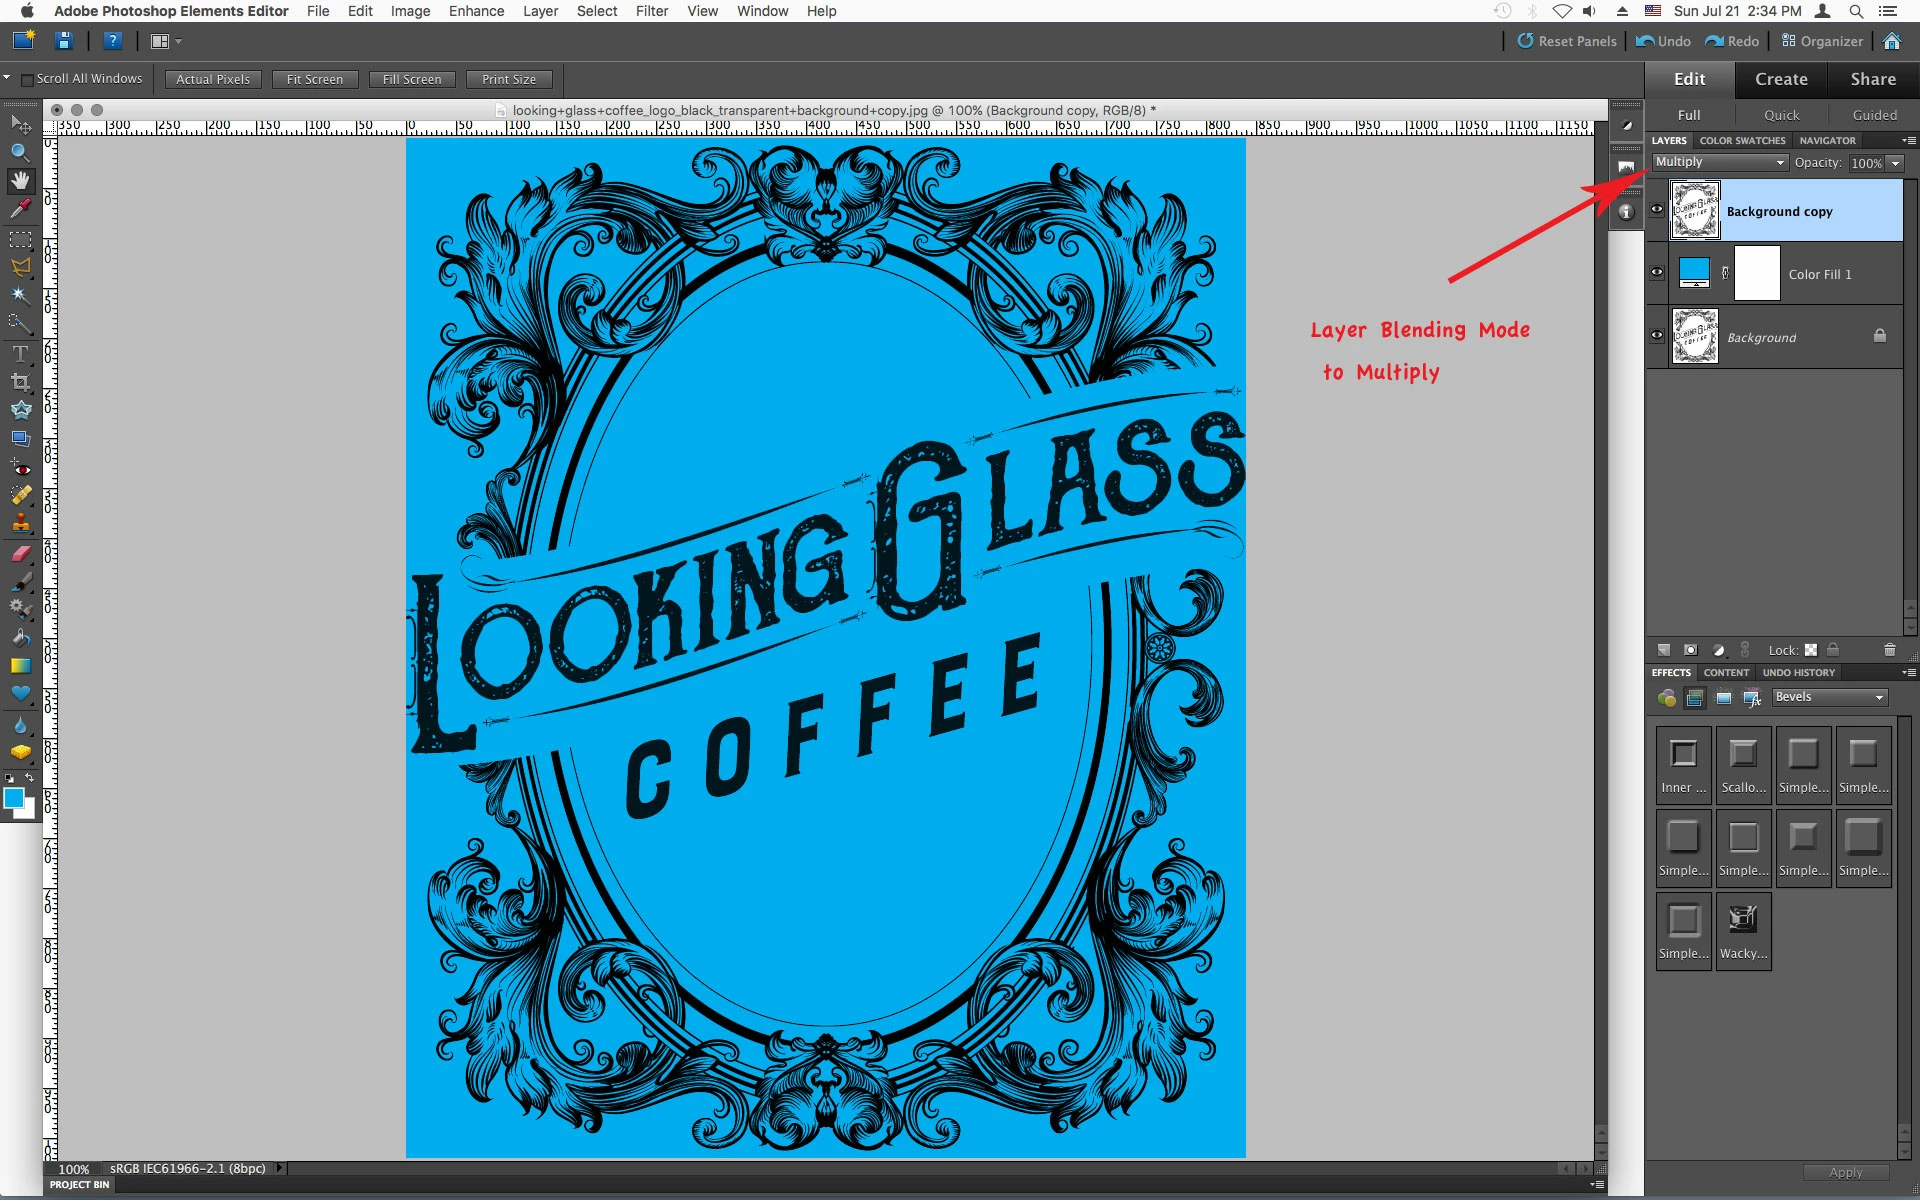Select the Magic Wand tool
Viewport: 1920px width, 1200px height.
[x=20, y=295]
